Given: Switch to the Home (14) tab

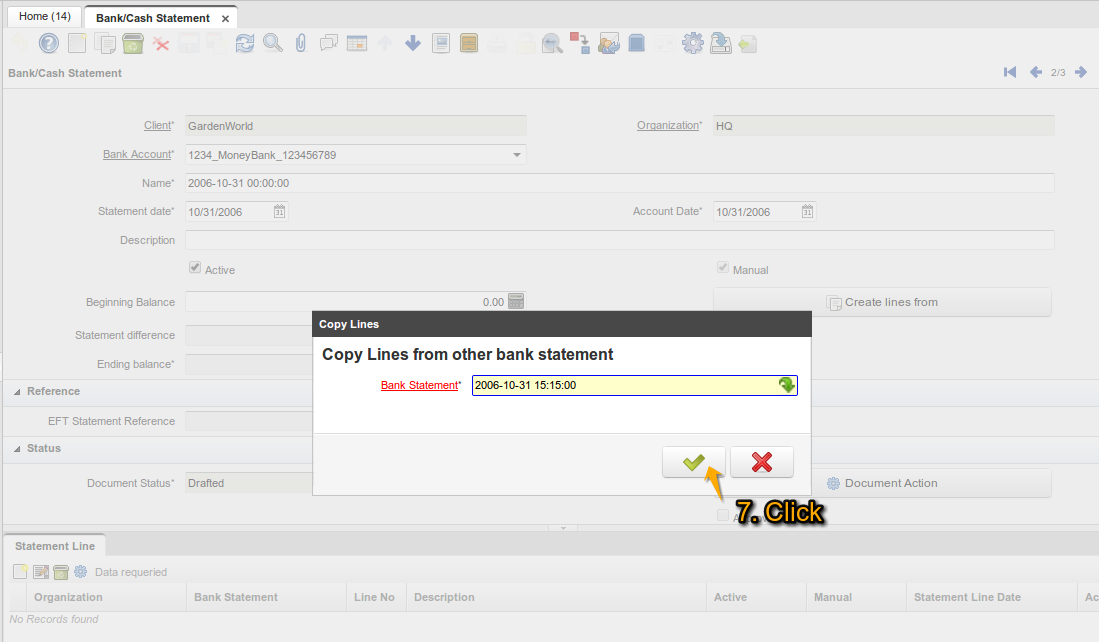Looking at the screenshot, I should coord(44,17).
